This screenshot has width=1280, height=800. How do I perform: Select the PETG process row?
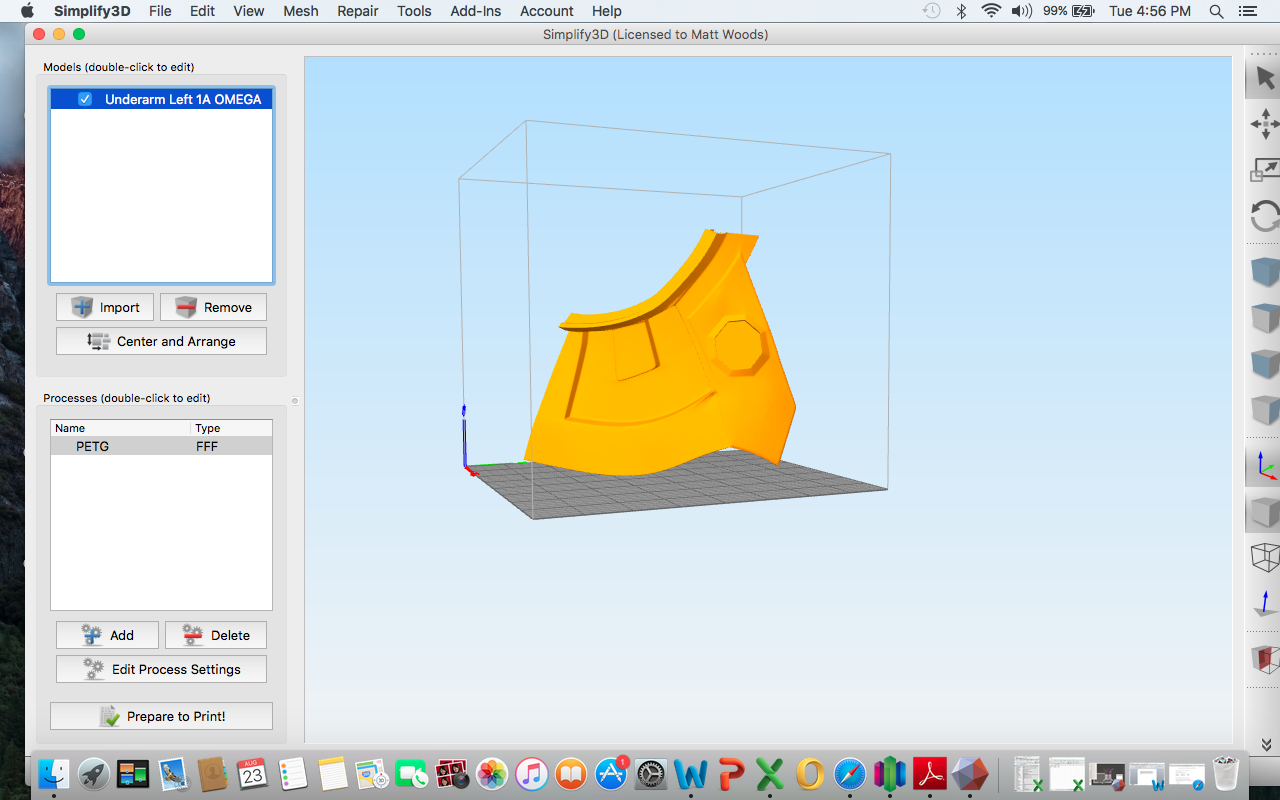point(161,446)
